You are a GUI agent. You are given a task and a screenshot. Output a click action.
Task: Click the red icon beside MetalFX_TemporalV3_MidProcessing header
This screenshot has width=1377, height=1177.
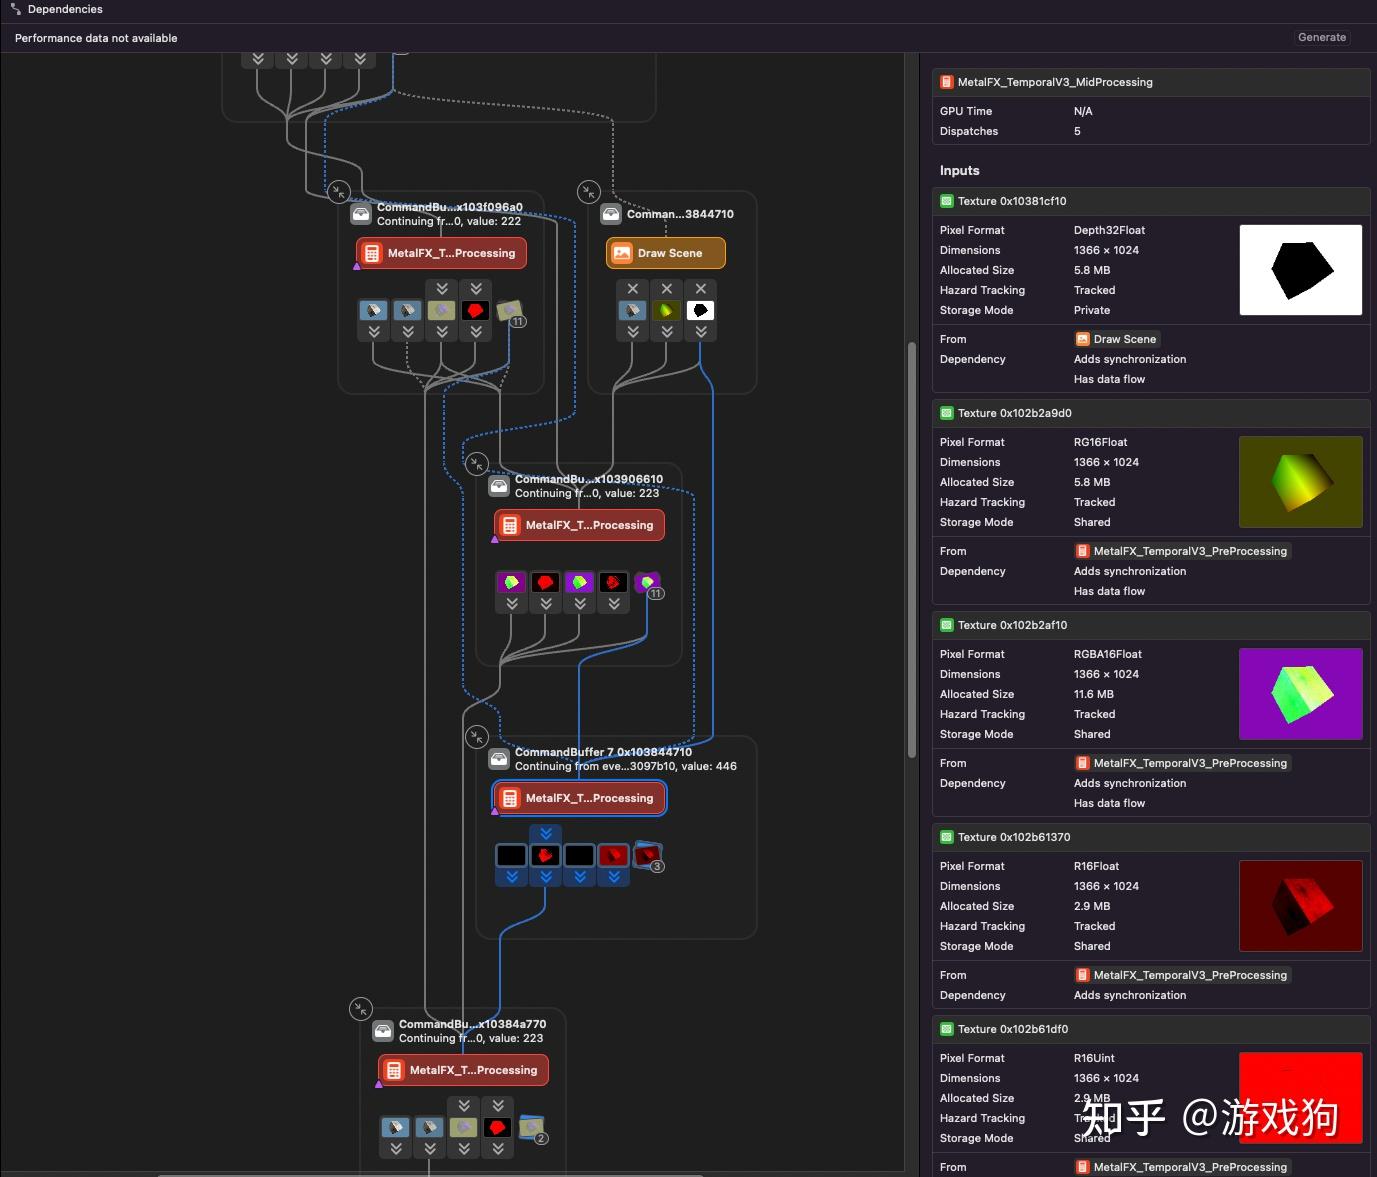[x=947, y=82]
